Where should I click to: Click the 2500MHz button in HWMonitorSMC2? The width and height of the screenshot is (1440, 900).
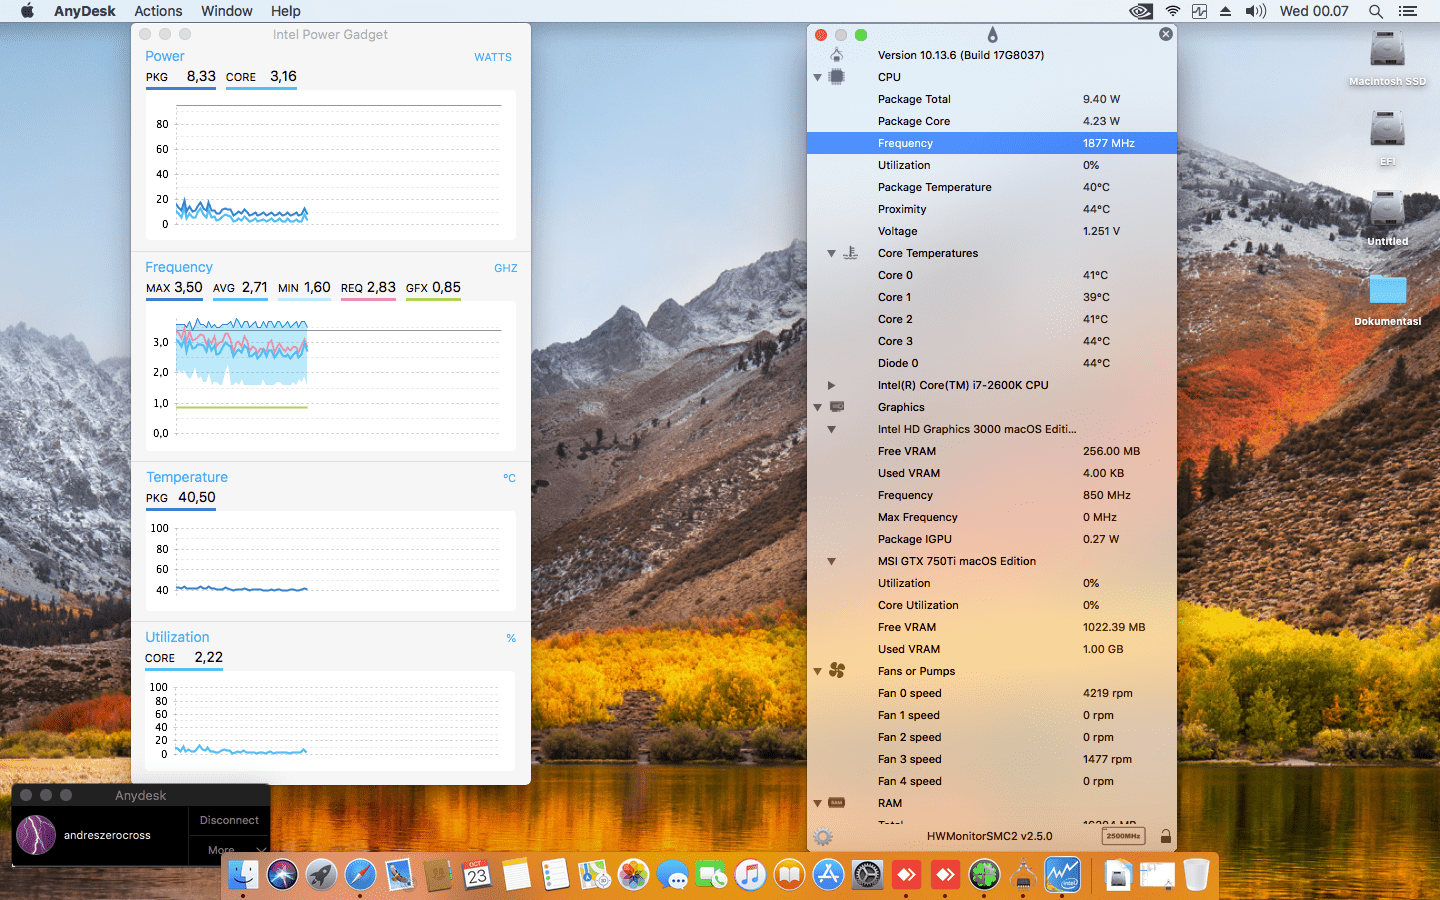[1123, 836]
